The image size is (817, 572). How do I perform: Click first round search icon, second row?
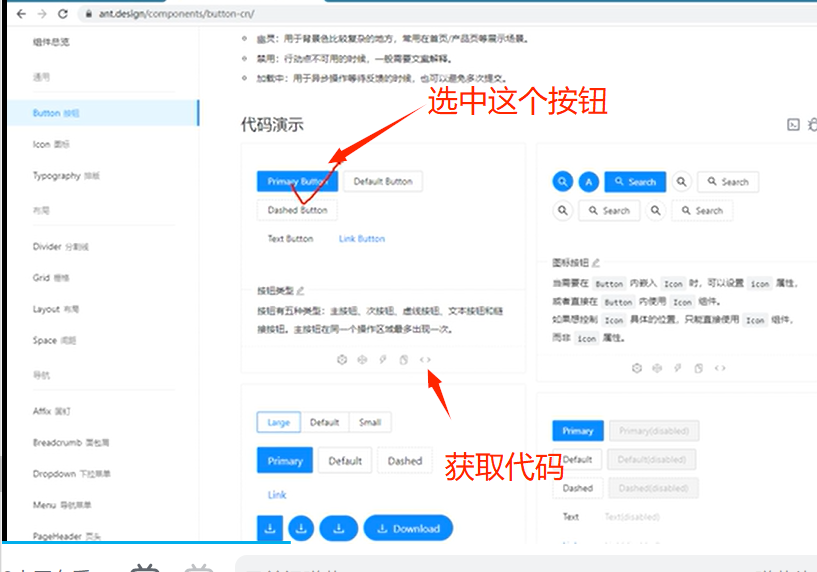(x=563, y=210)
